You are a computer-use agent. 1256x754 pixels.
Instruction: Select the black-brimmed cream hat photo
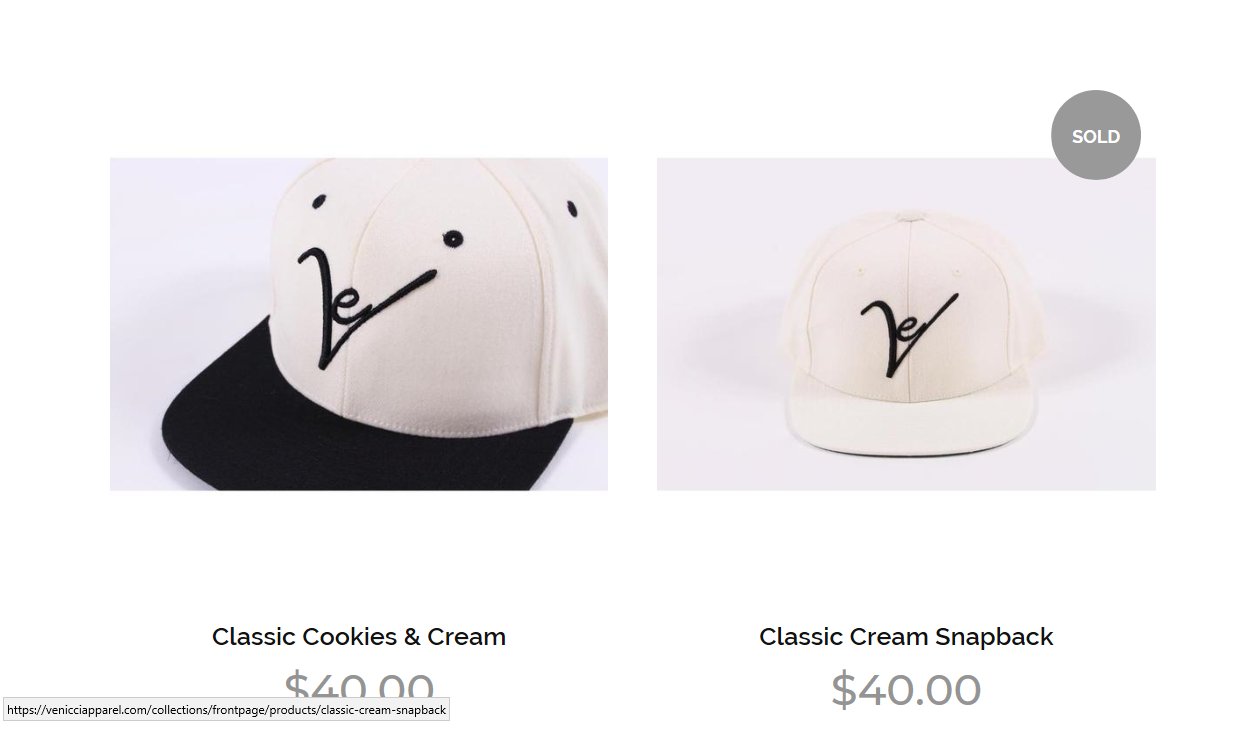(x=359, y=324)
